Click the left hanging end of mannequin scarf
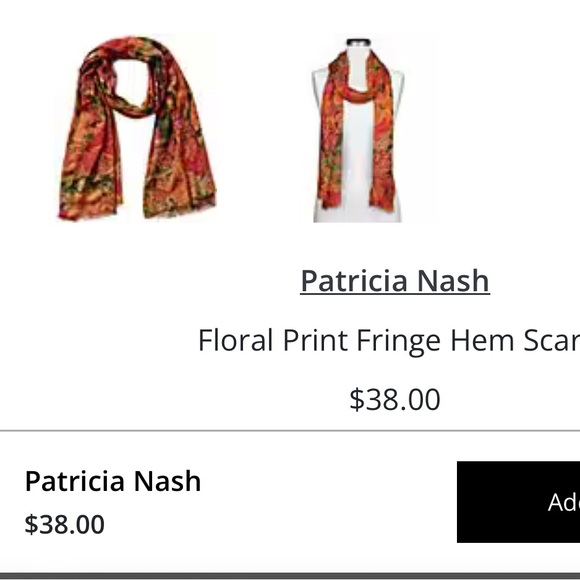Screen dimensions: 580x580 pos(330,148)
